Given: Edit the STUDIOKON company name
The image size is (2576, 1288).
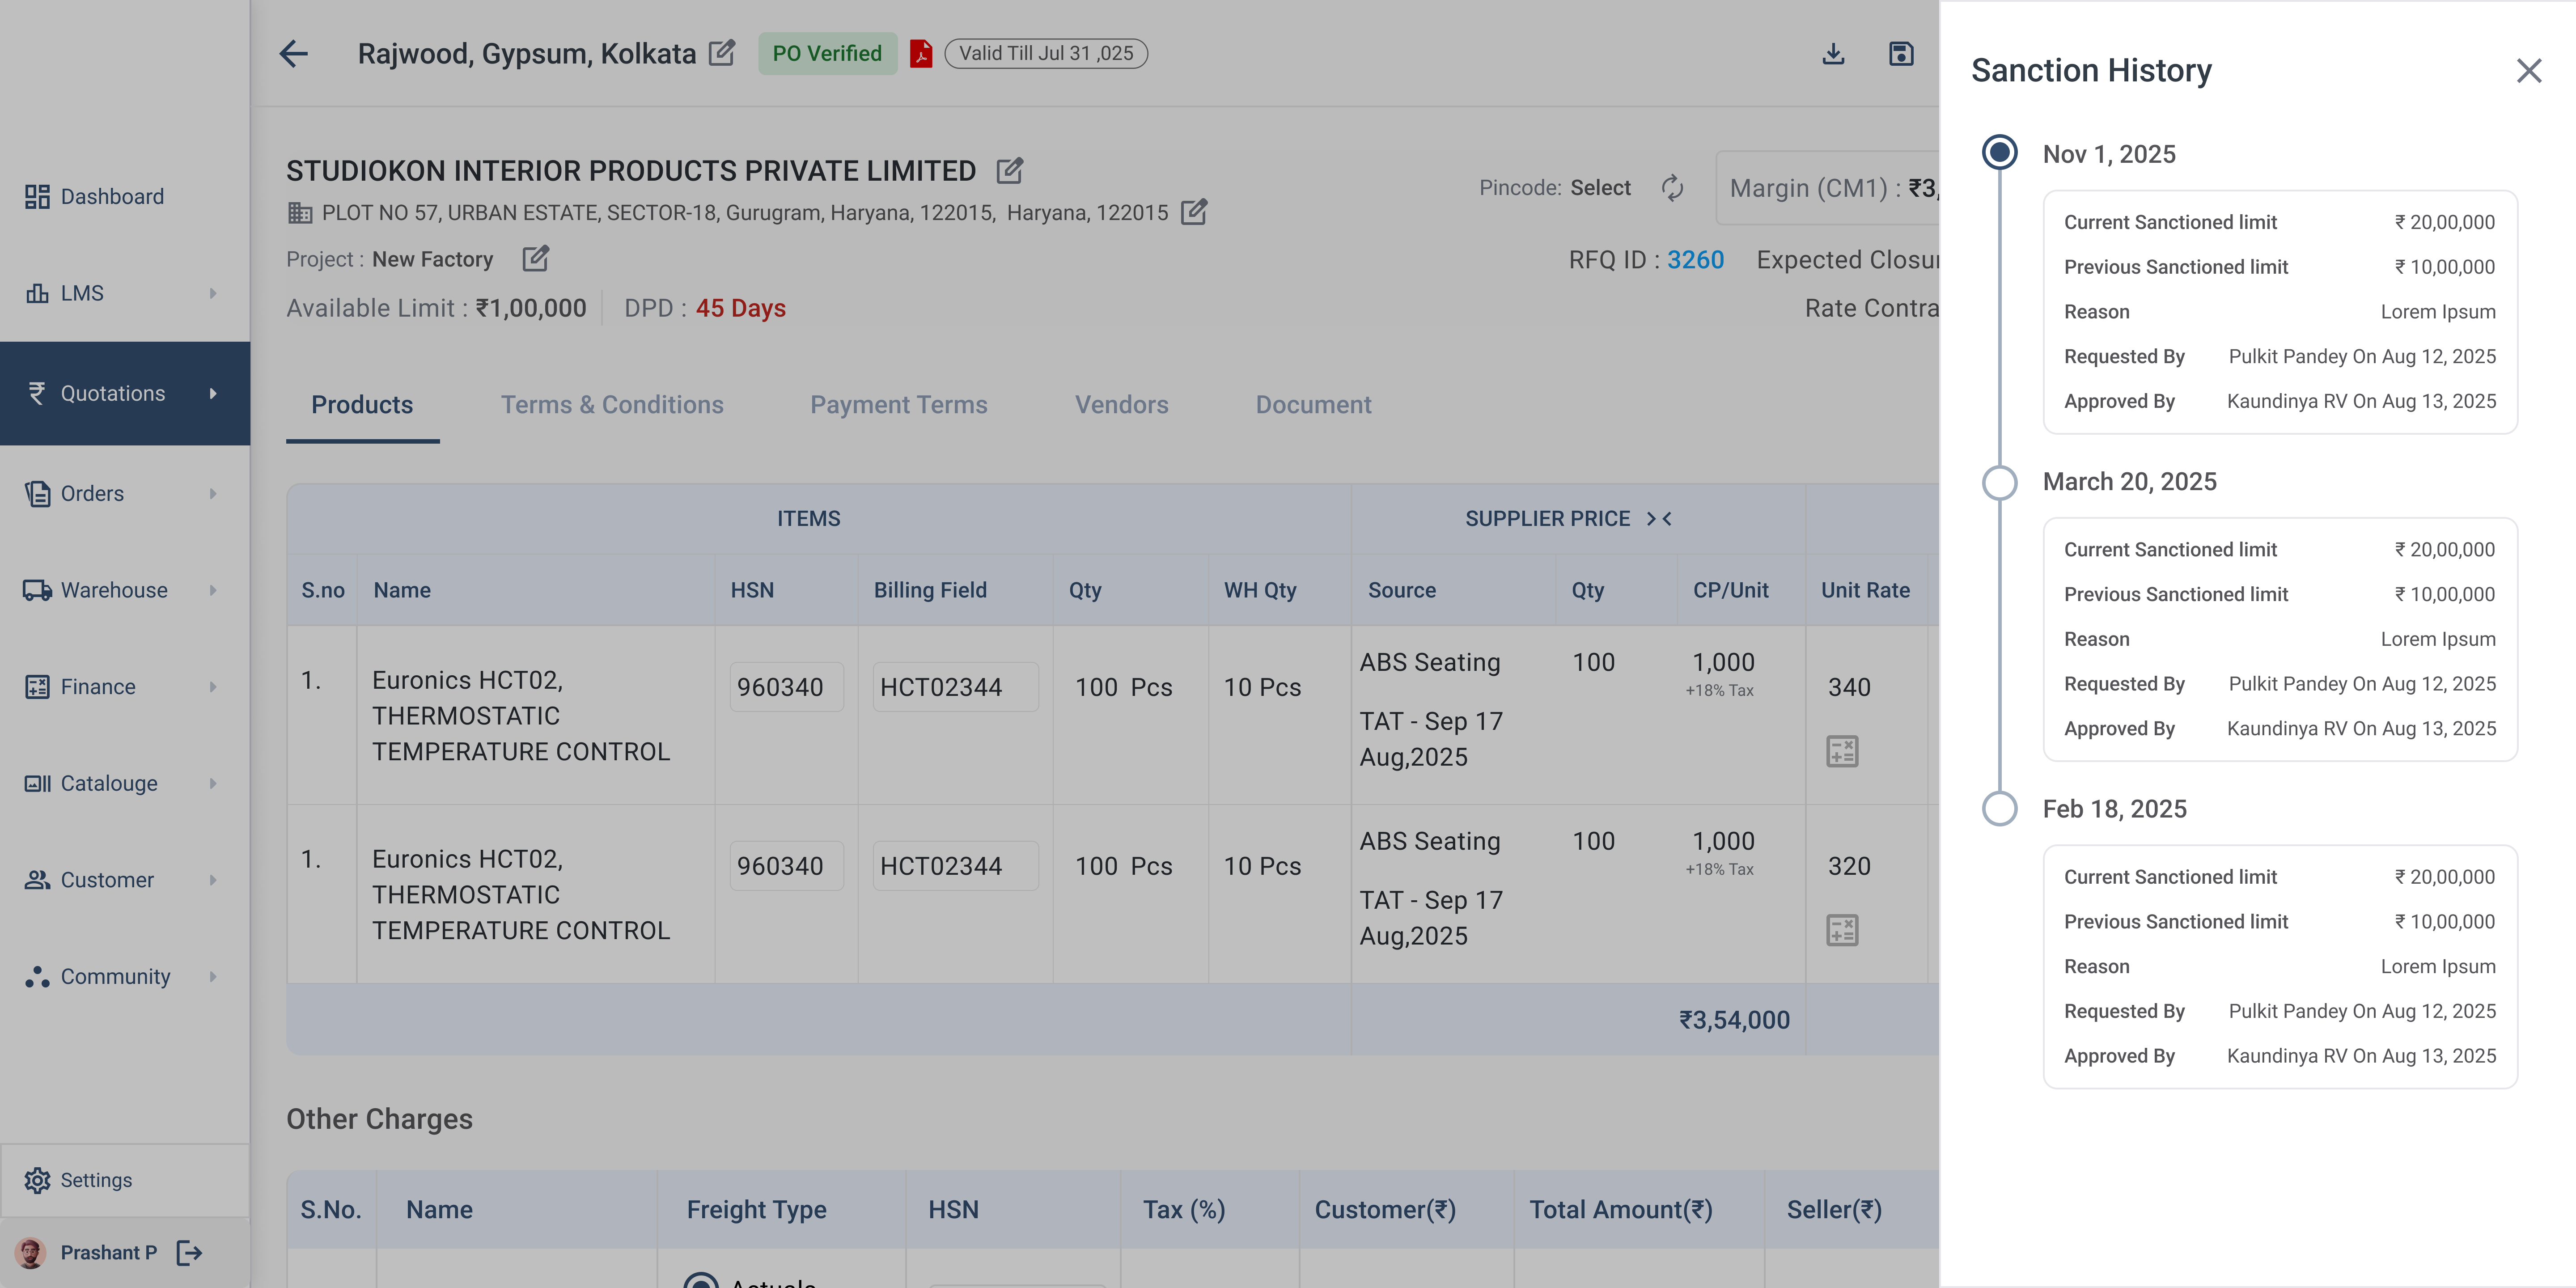Looking at the screenshot, I should coord(1010,170).
